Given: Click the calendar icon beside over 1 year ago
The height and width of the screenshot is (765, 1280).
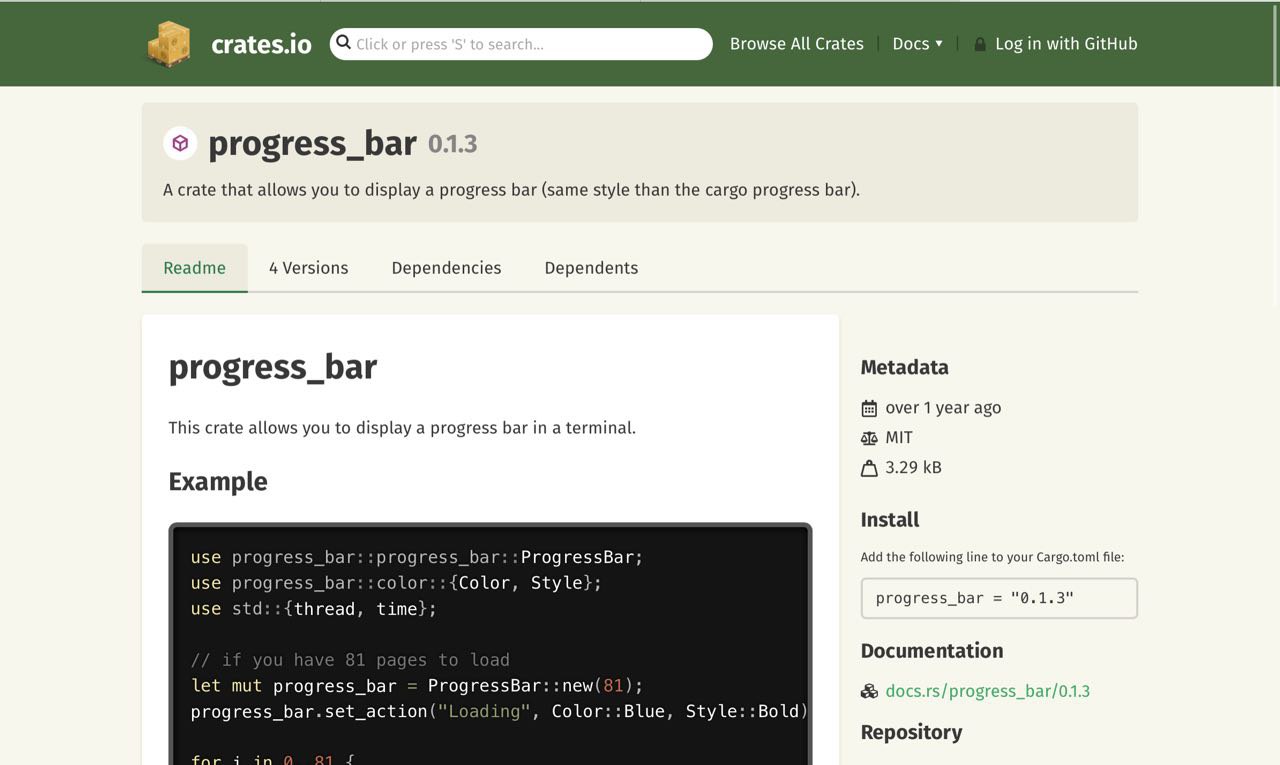Looking at the screenshot, I should [869, 408].
